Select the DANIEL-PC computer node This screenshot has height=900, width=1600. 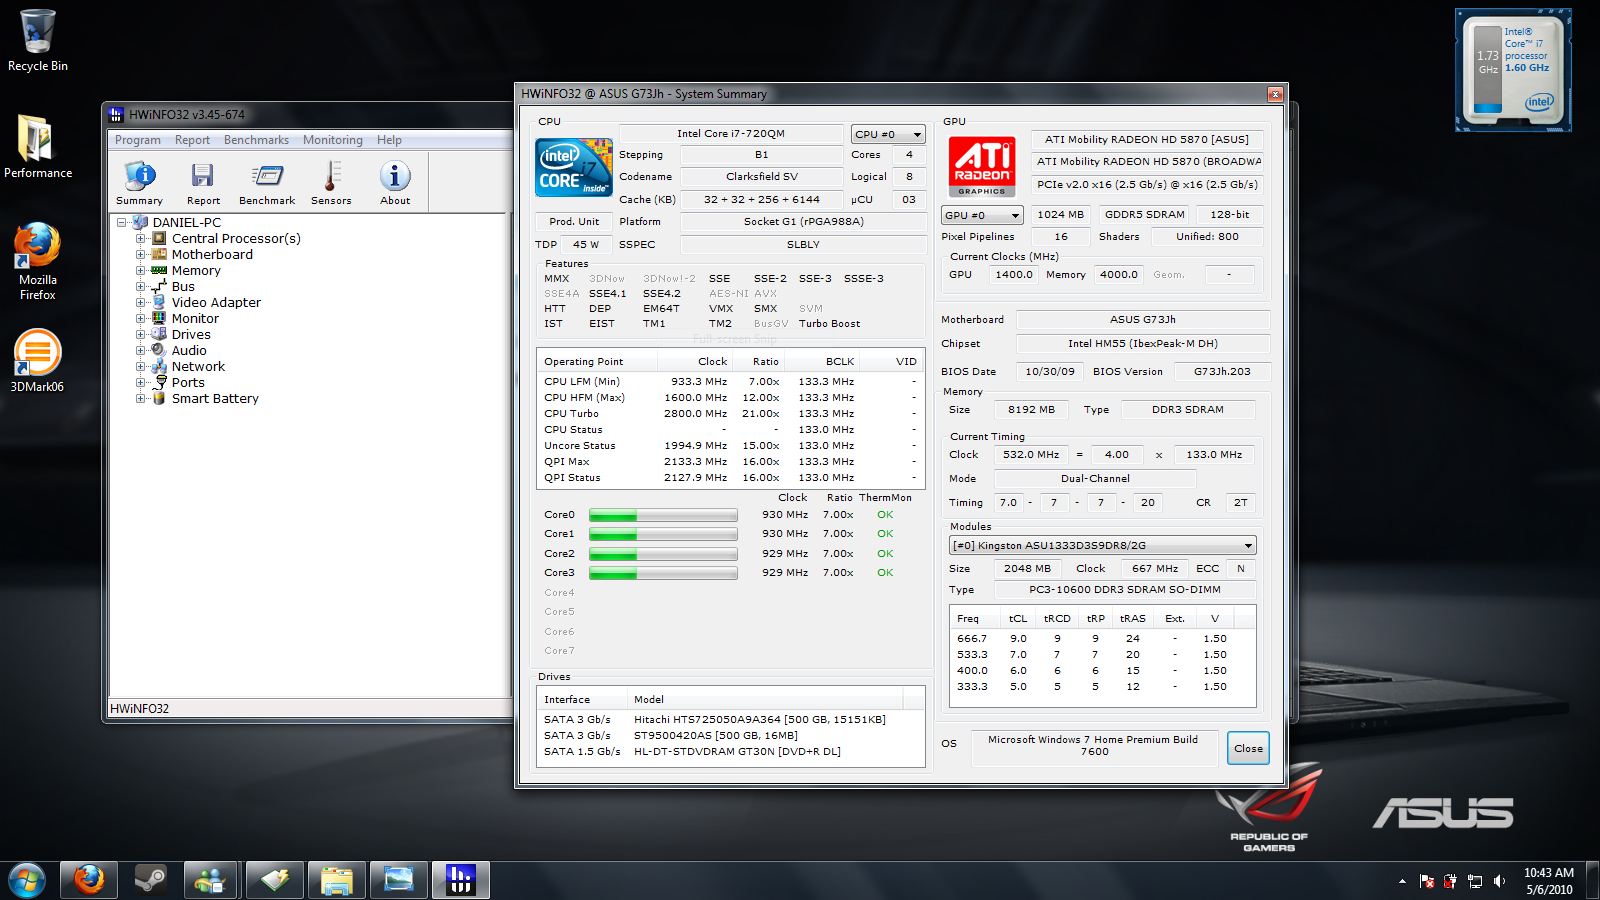click(186, 223)
